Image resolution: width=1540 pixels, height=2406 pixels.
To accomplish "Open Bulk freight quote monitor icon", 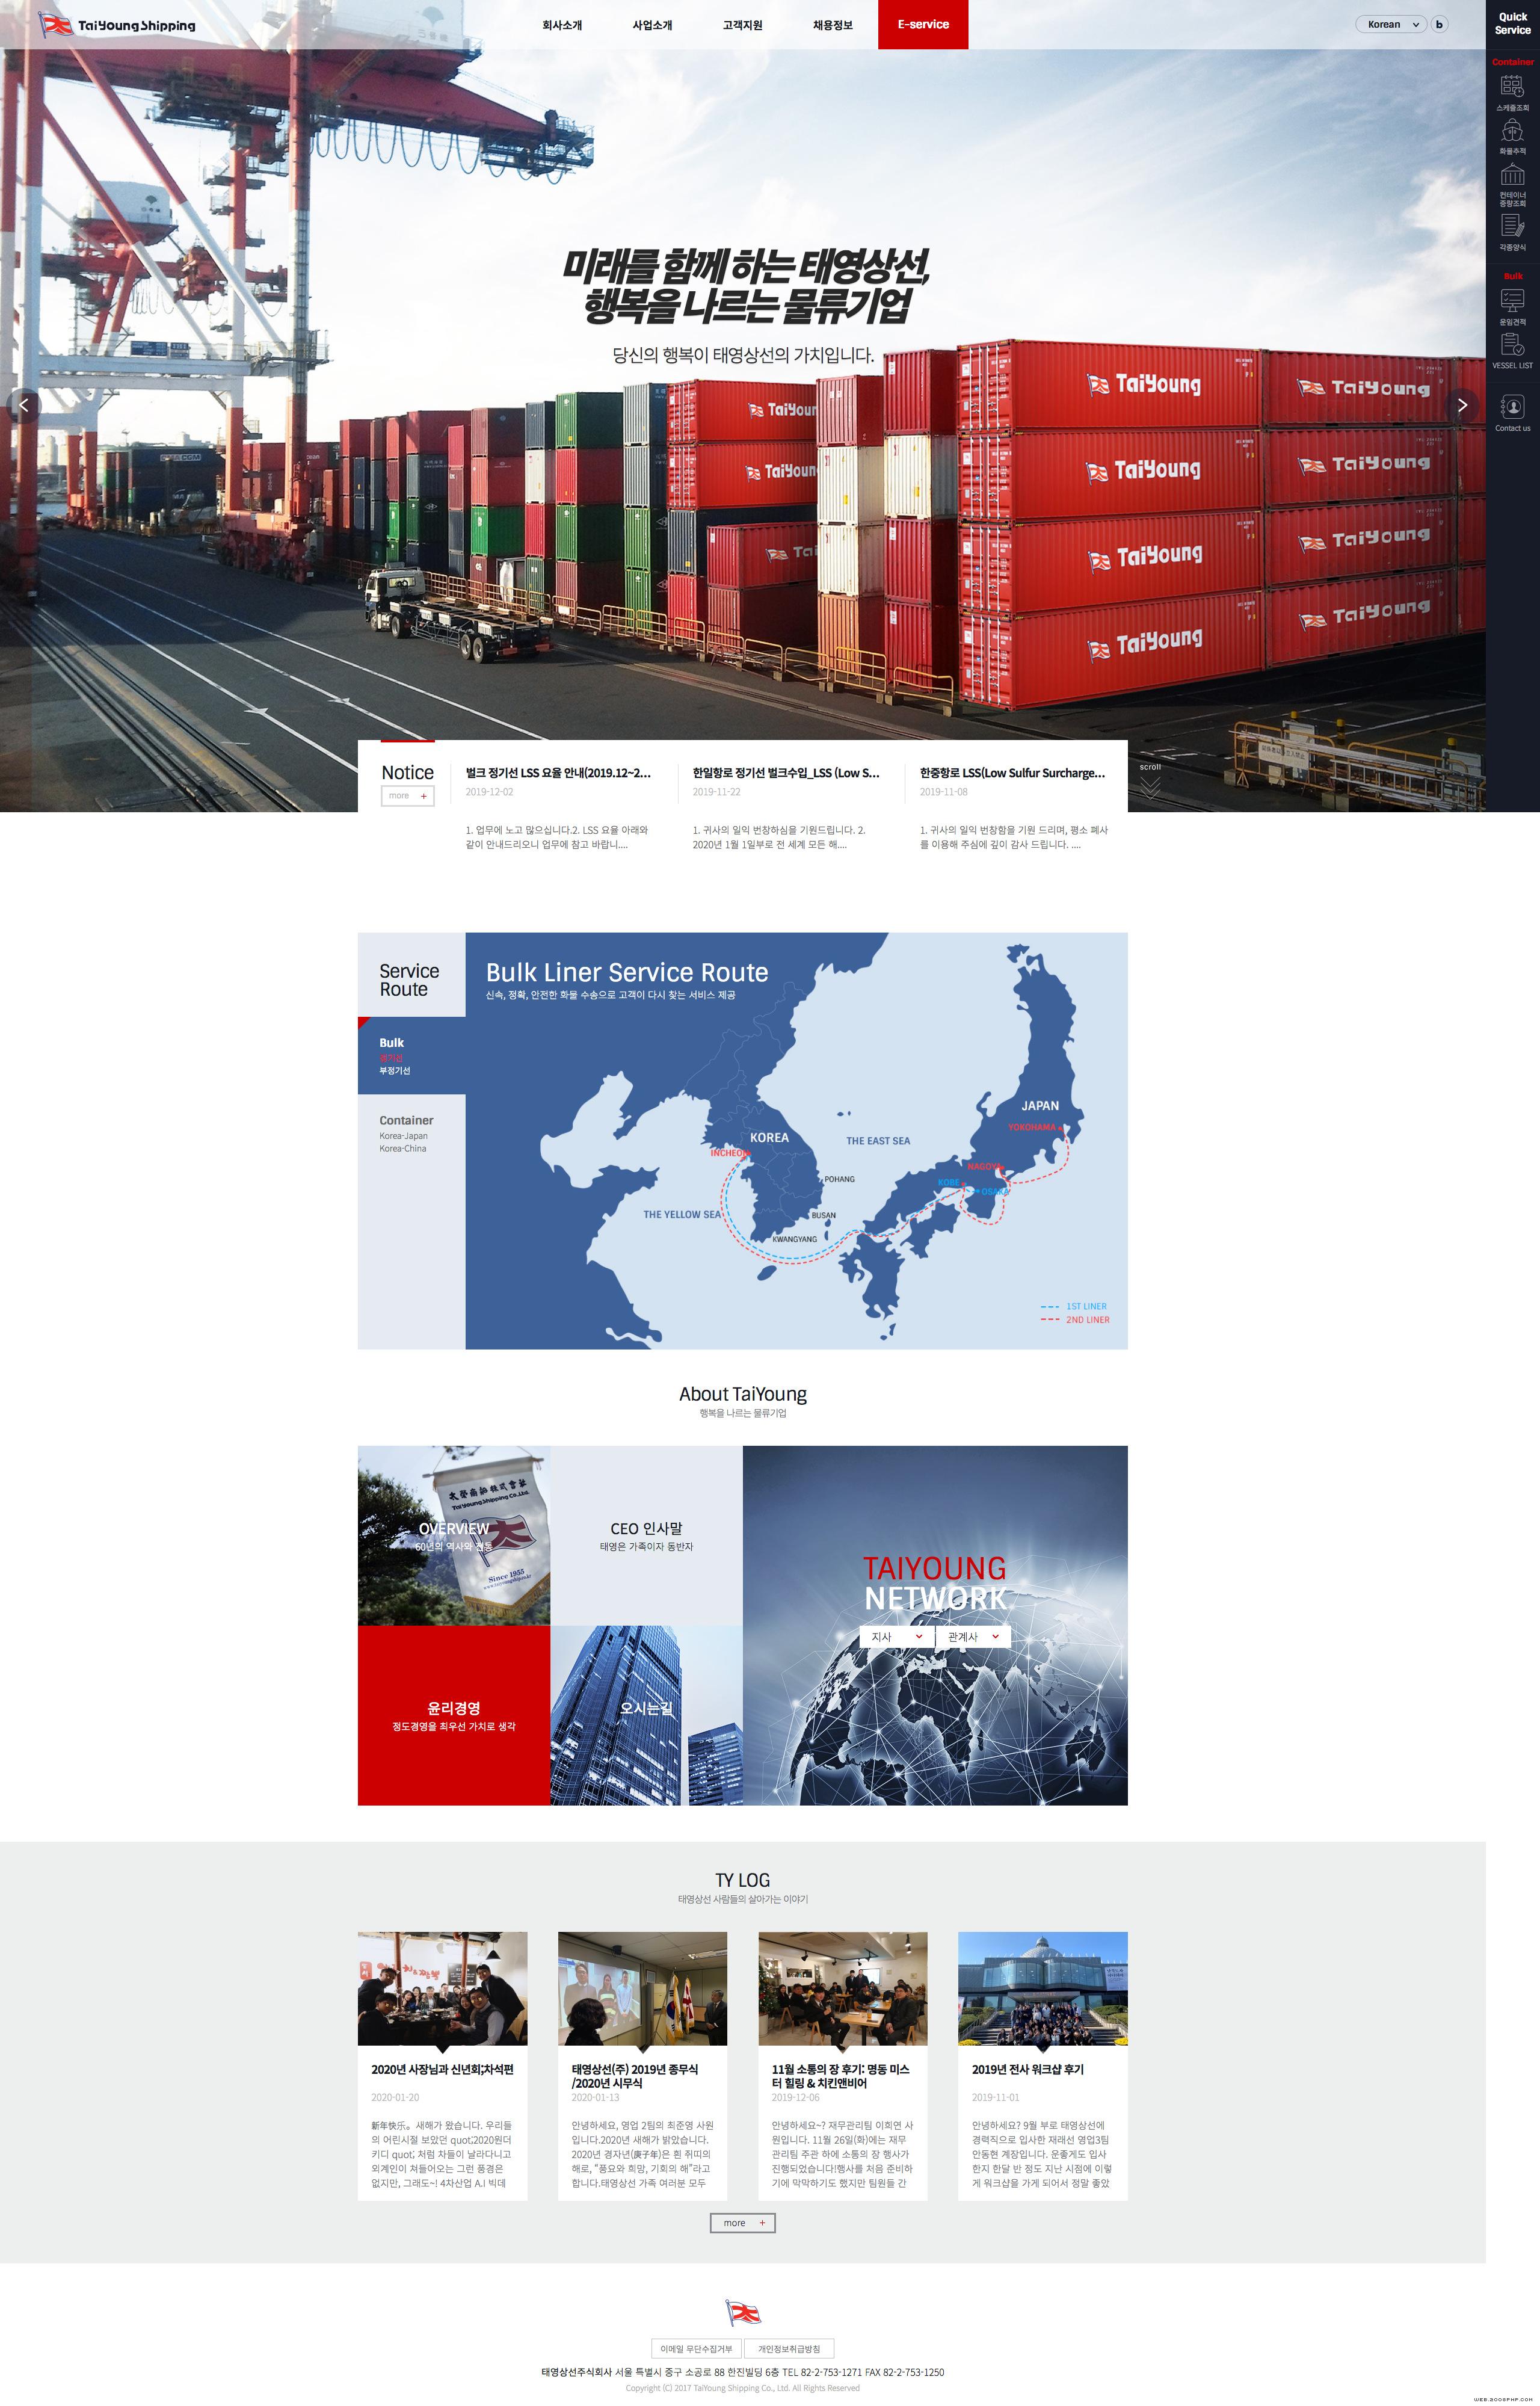I will click(1512, 301).
